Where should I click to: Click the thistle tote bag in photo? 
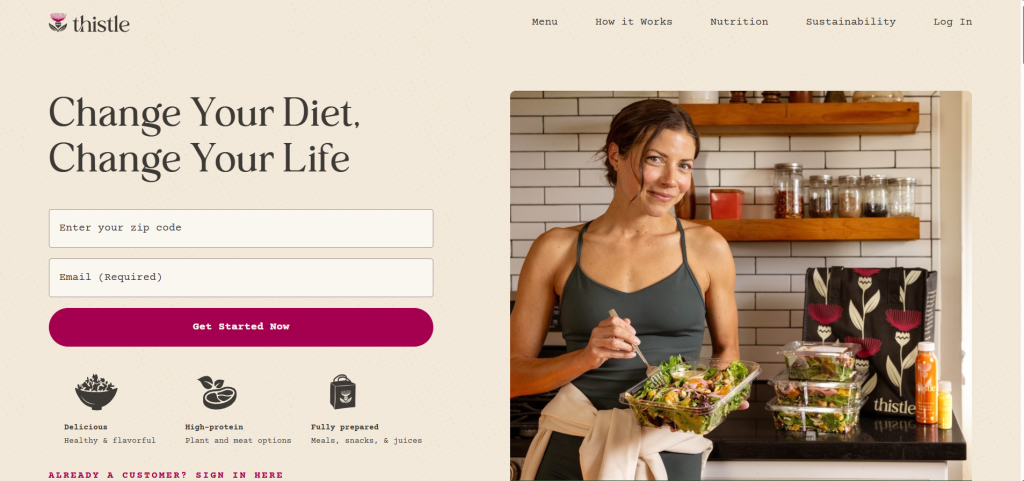[x=869, y=339]
